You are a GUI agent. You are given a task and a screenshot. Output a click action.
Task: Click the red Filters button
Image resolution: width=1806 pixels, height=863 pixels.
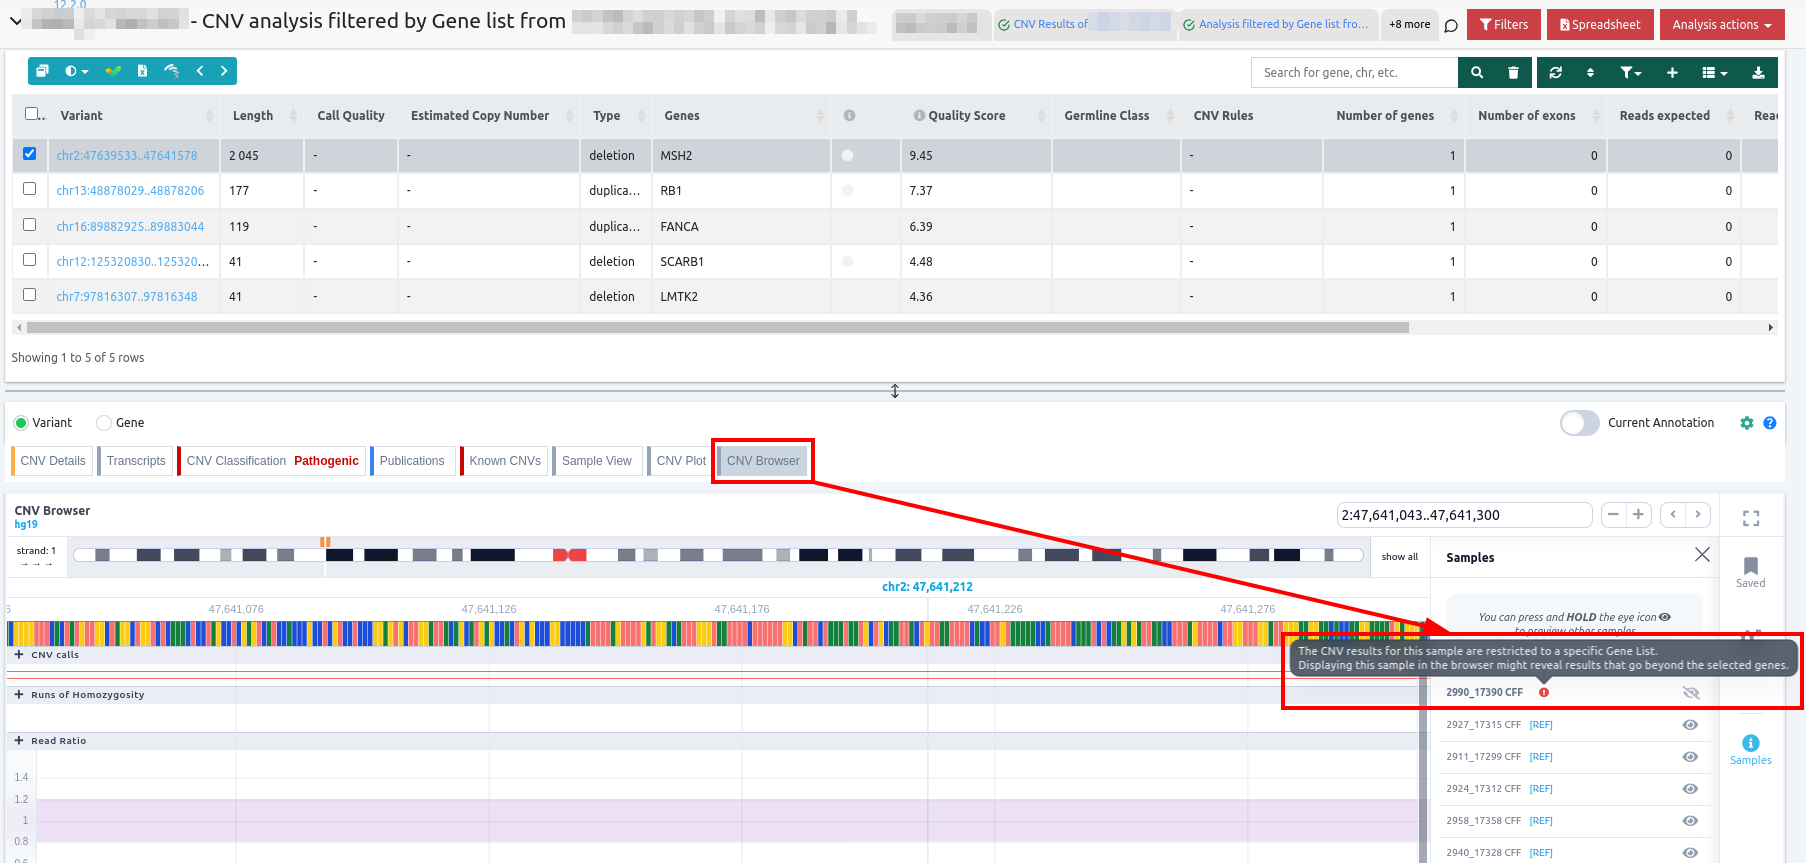click(x=1503, y=25)
